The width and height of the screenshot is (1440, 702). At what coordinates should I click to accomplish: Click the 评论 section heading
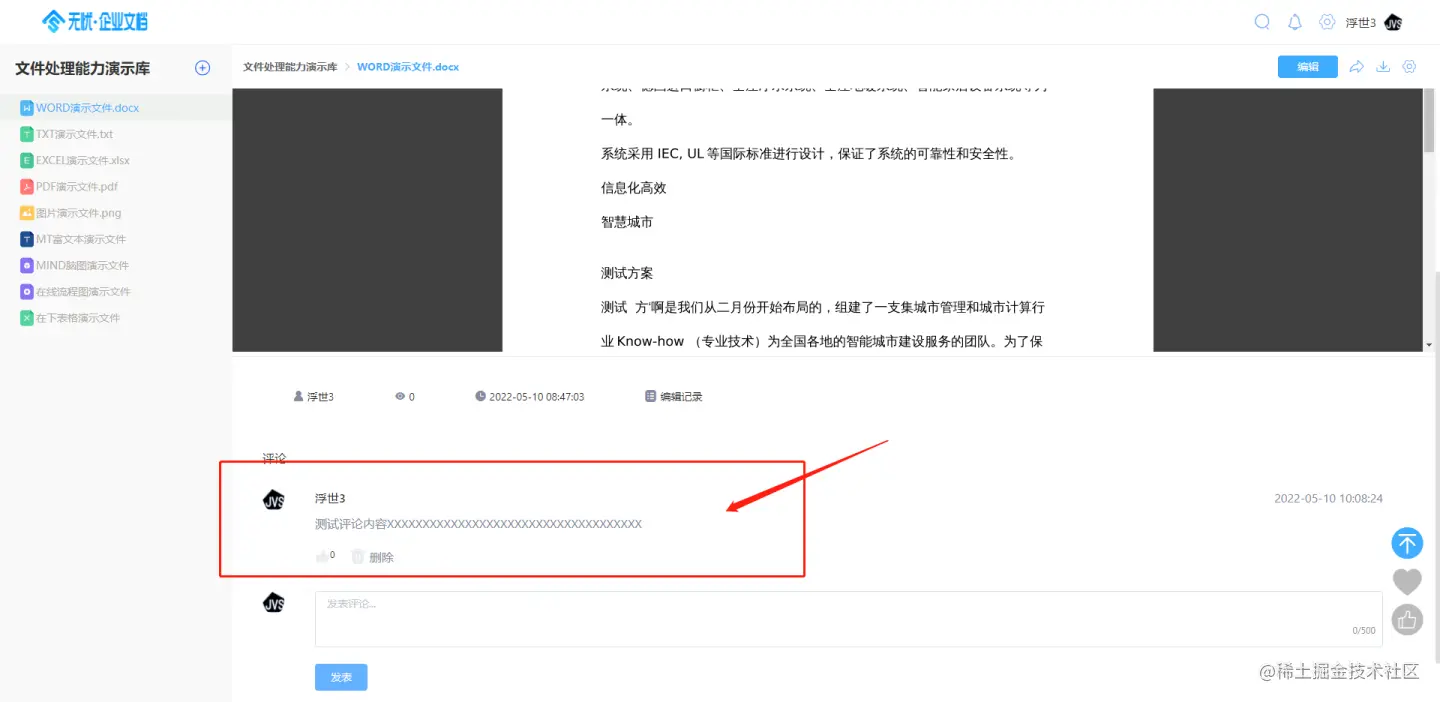point(274,458)
